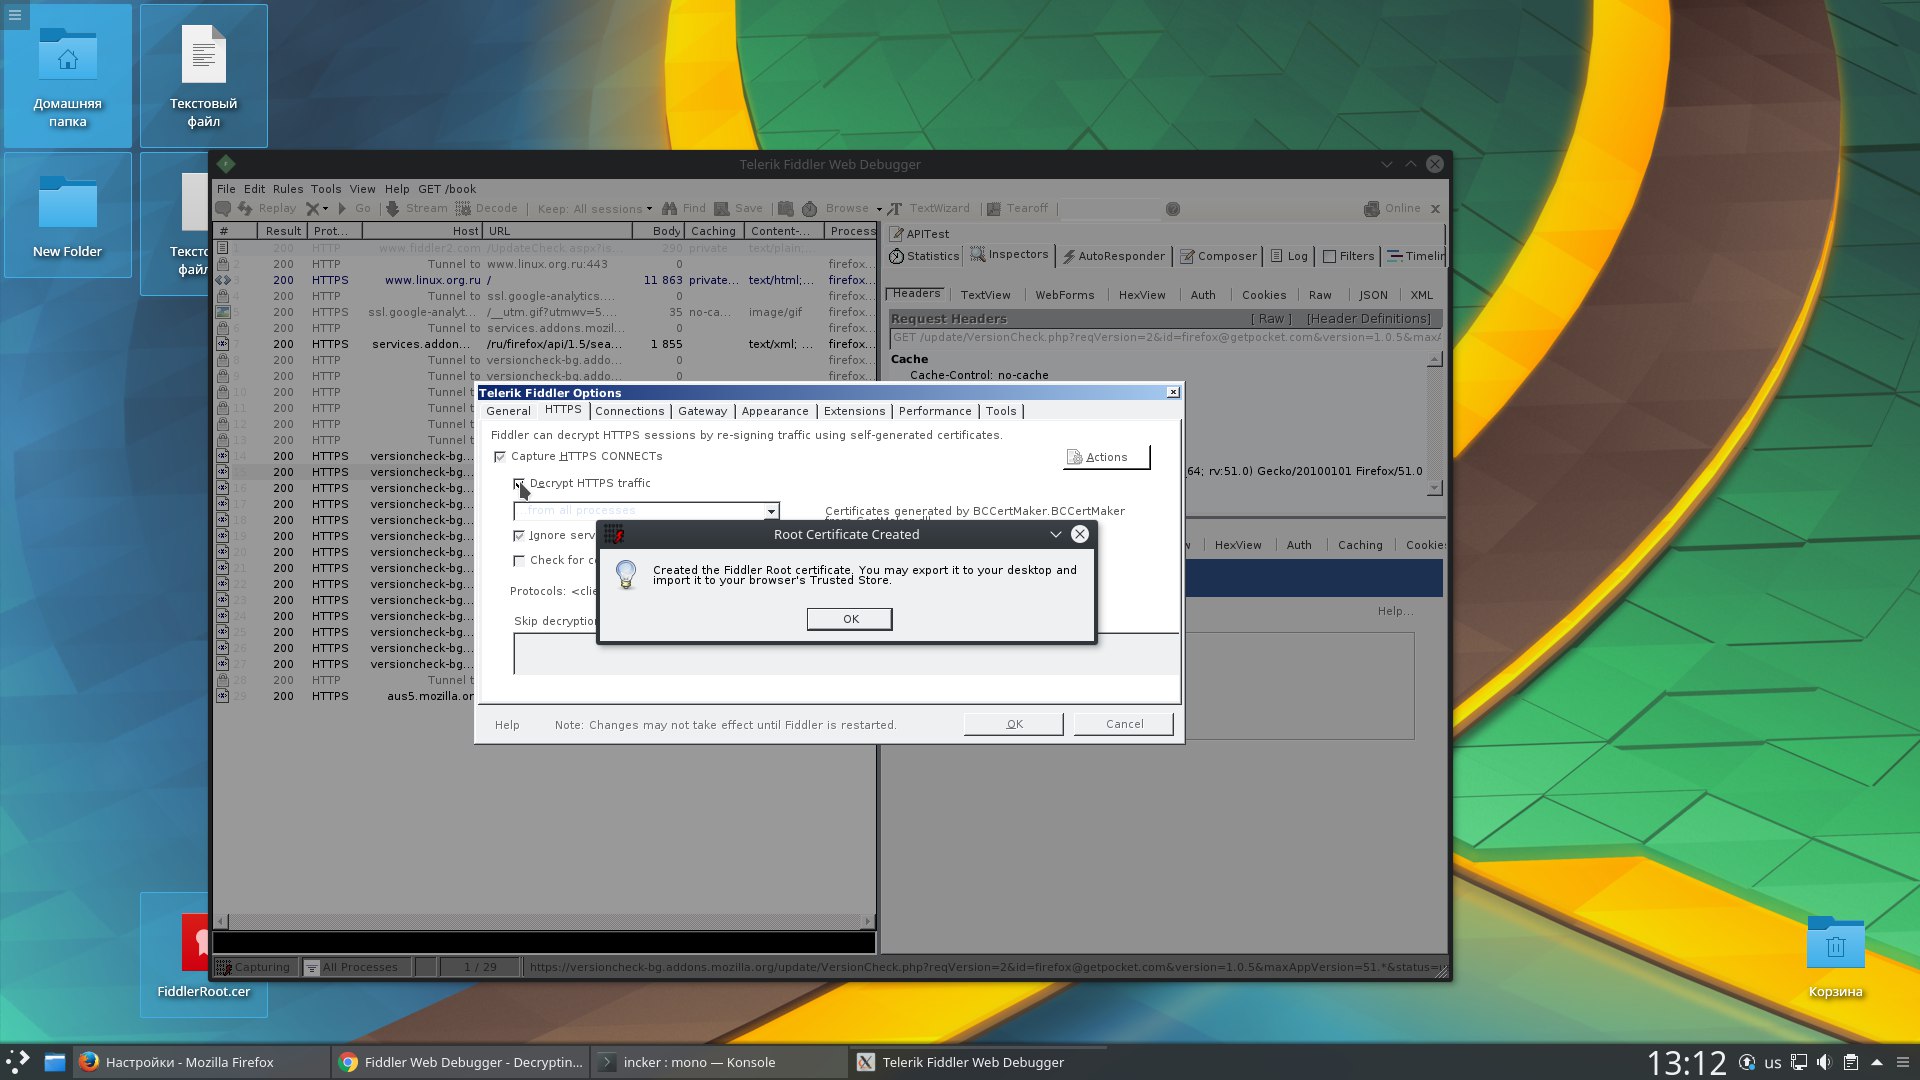The width and height of the screenshot is (1920, 1080).
Task: Select session row for www.linux.org.ru HTTPS
Action: 545,280
